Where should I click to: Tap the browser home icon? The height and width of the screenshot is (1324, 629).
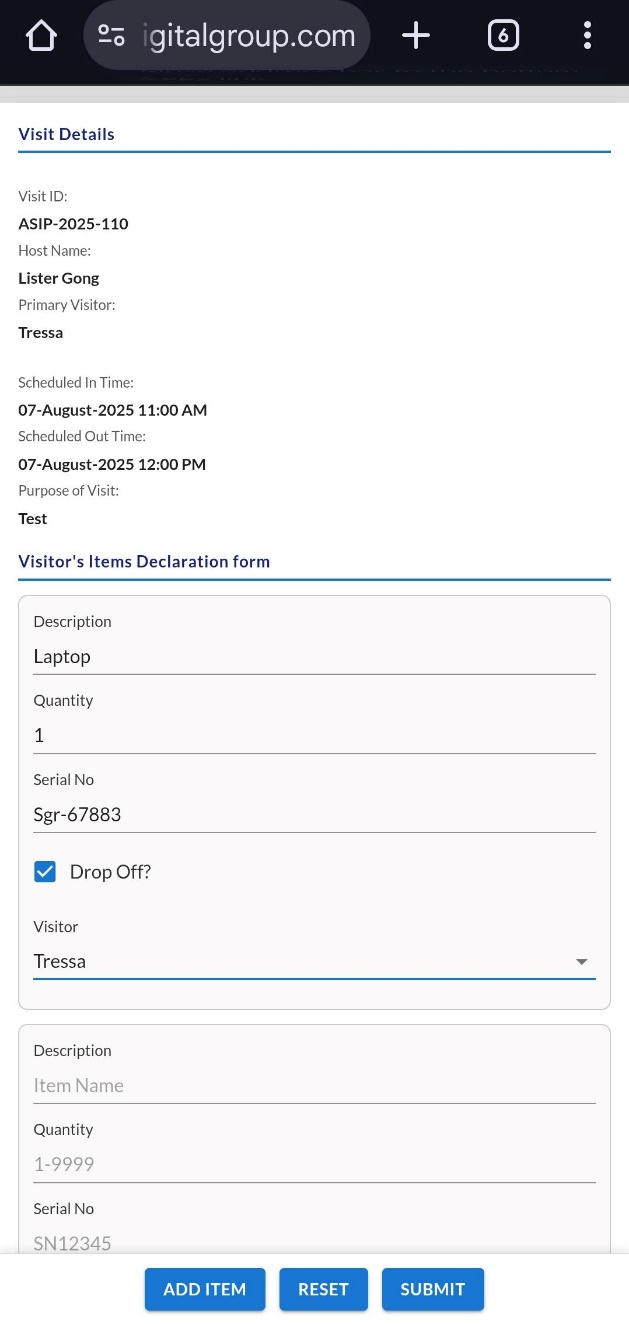[41, 37]
